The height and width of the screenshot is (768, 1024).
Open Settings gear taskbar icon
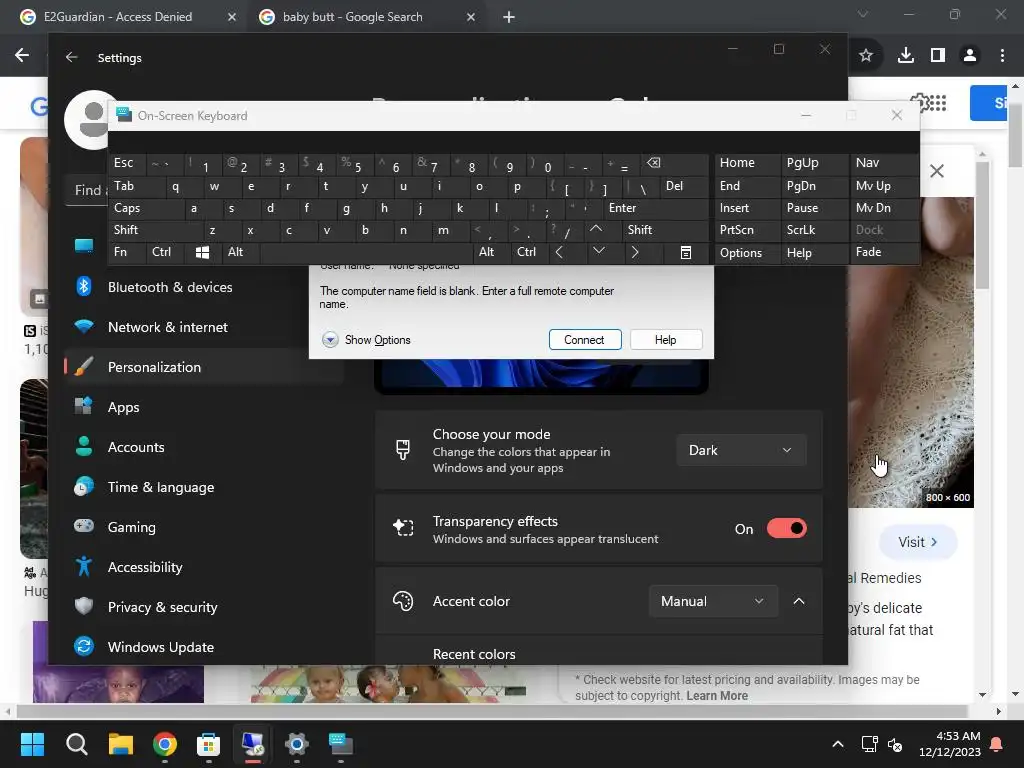tap(296, 744)
